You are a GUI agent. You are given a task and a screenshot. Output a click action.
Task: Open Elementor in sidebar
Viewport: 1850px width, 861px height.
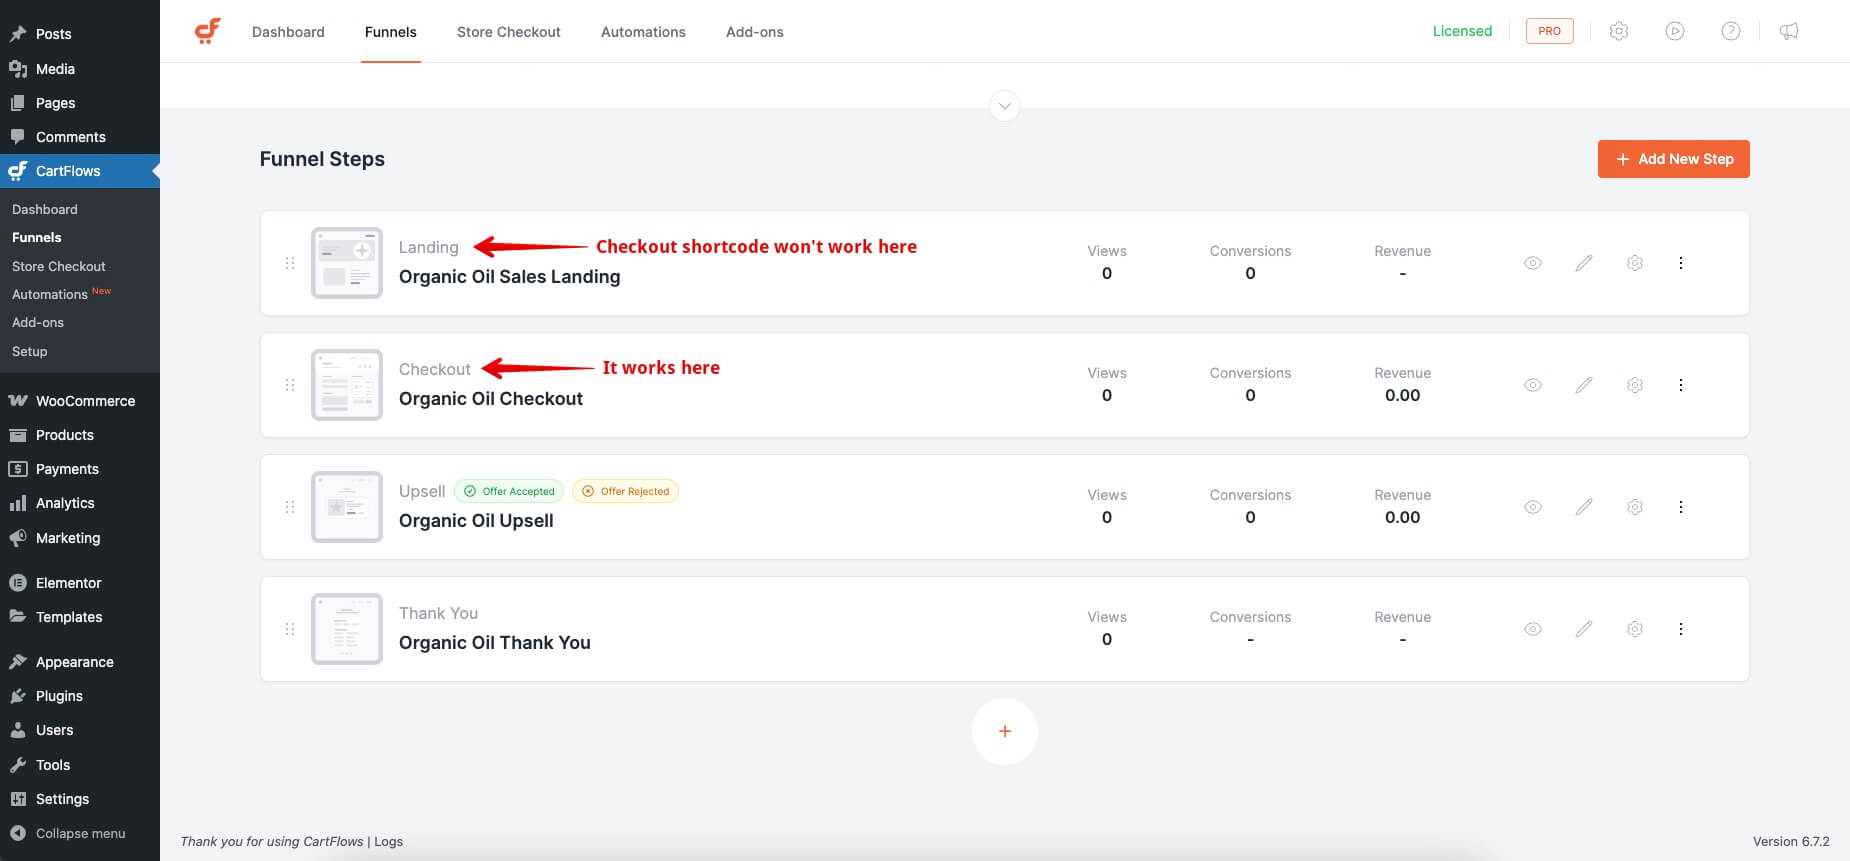[80, 583]
